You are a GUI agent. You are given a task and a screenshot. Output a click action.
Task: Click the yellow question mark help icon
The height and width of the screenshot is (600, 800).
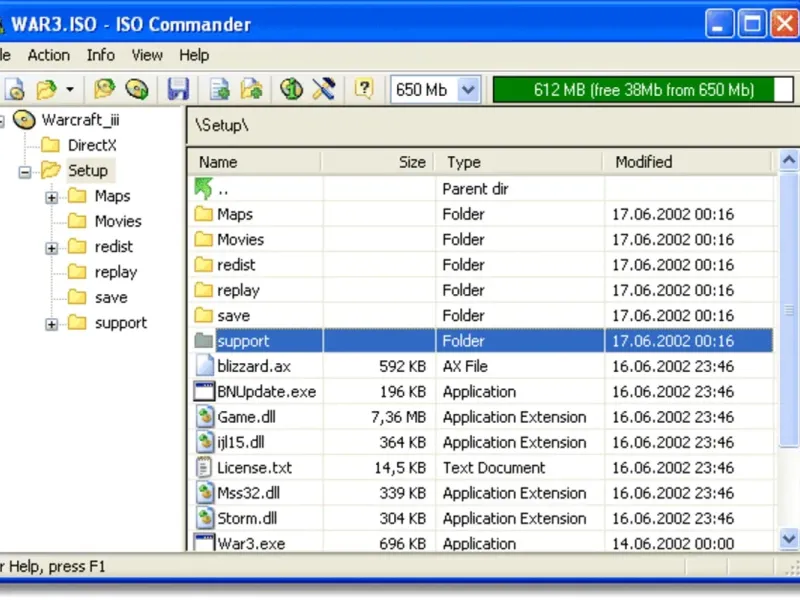pyautogui.click(x=364, y=89)
